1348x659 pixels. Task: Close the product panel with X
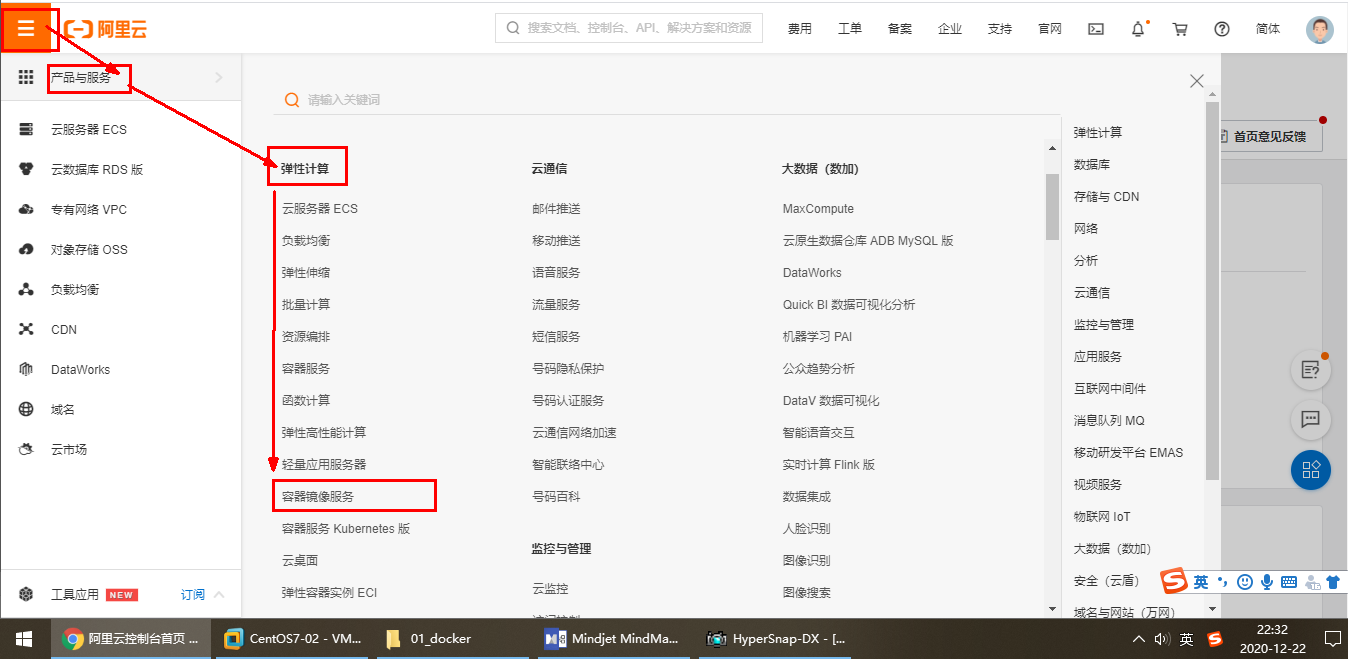(1196, 81)
